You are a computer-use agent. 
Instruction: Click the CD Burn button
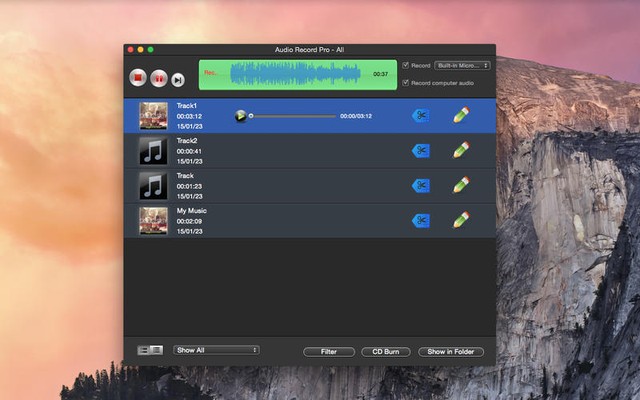click(x=385, y=352)
